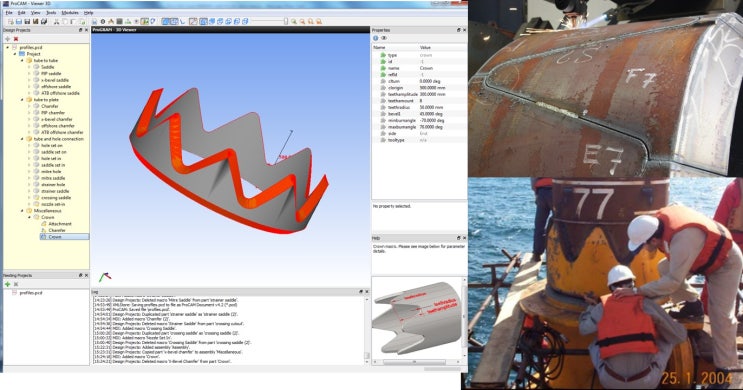Image resolution: width=743 pixels, height=390 pixels.
Task: Open the Help menu
Action: tap(88, 13)
